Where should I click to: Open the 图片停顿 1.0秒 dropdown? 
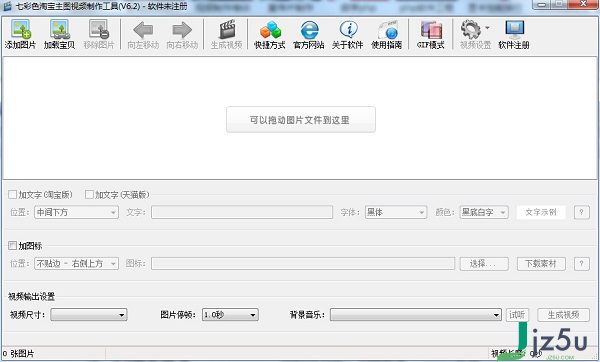(x=230, y=315)
